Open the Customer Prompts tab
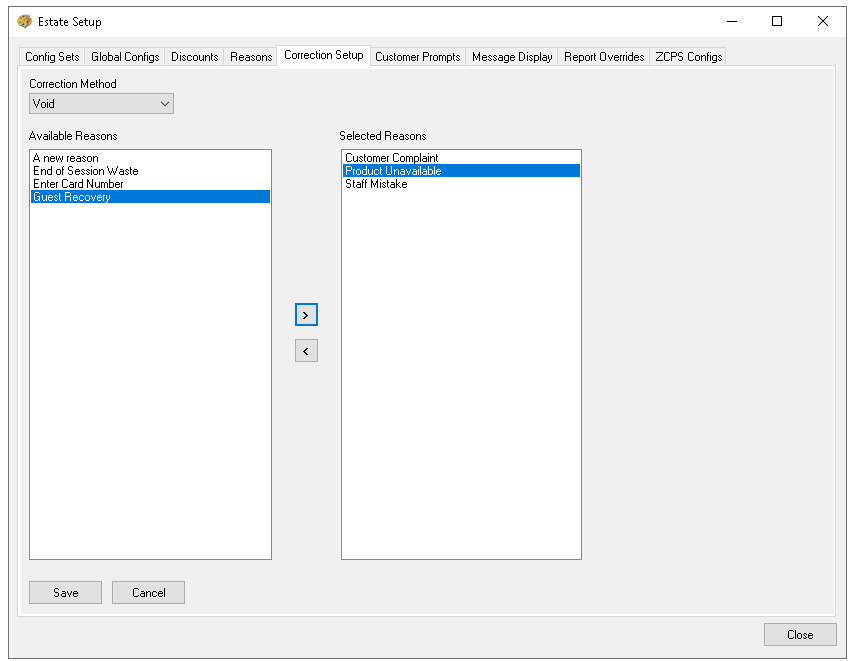Viewport: 852px width, 661px height. [x=417, y=57]
